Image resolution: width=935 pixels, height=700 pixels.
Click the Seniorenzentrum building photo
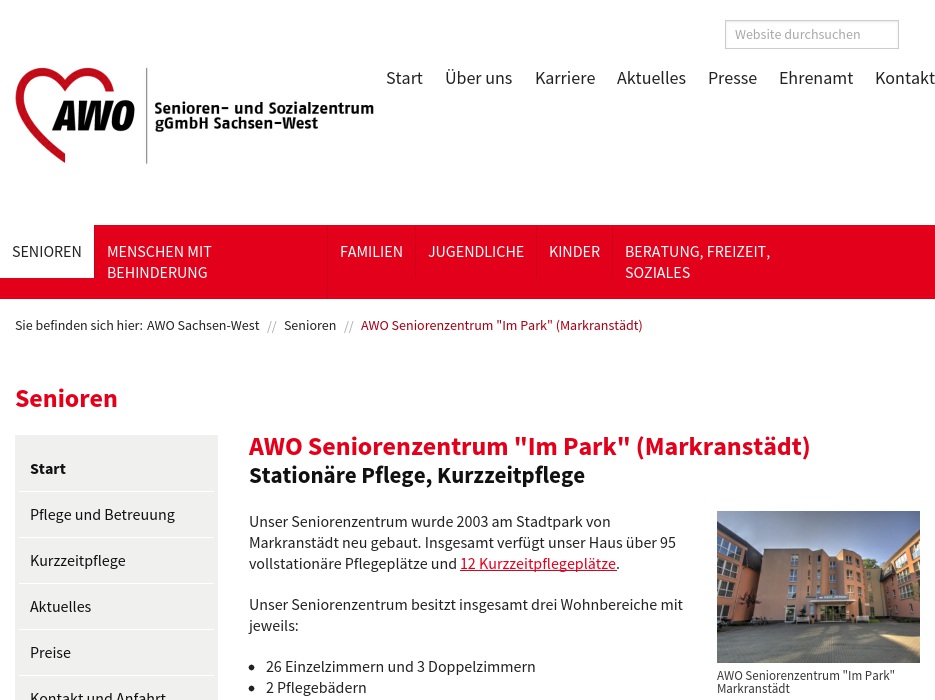[x=818, y=586]
